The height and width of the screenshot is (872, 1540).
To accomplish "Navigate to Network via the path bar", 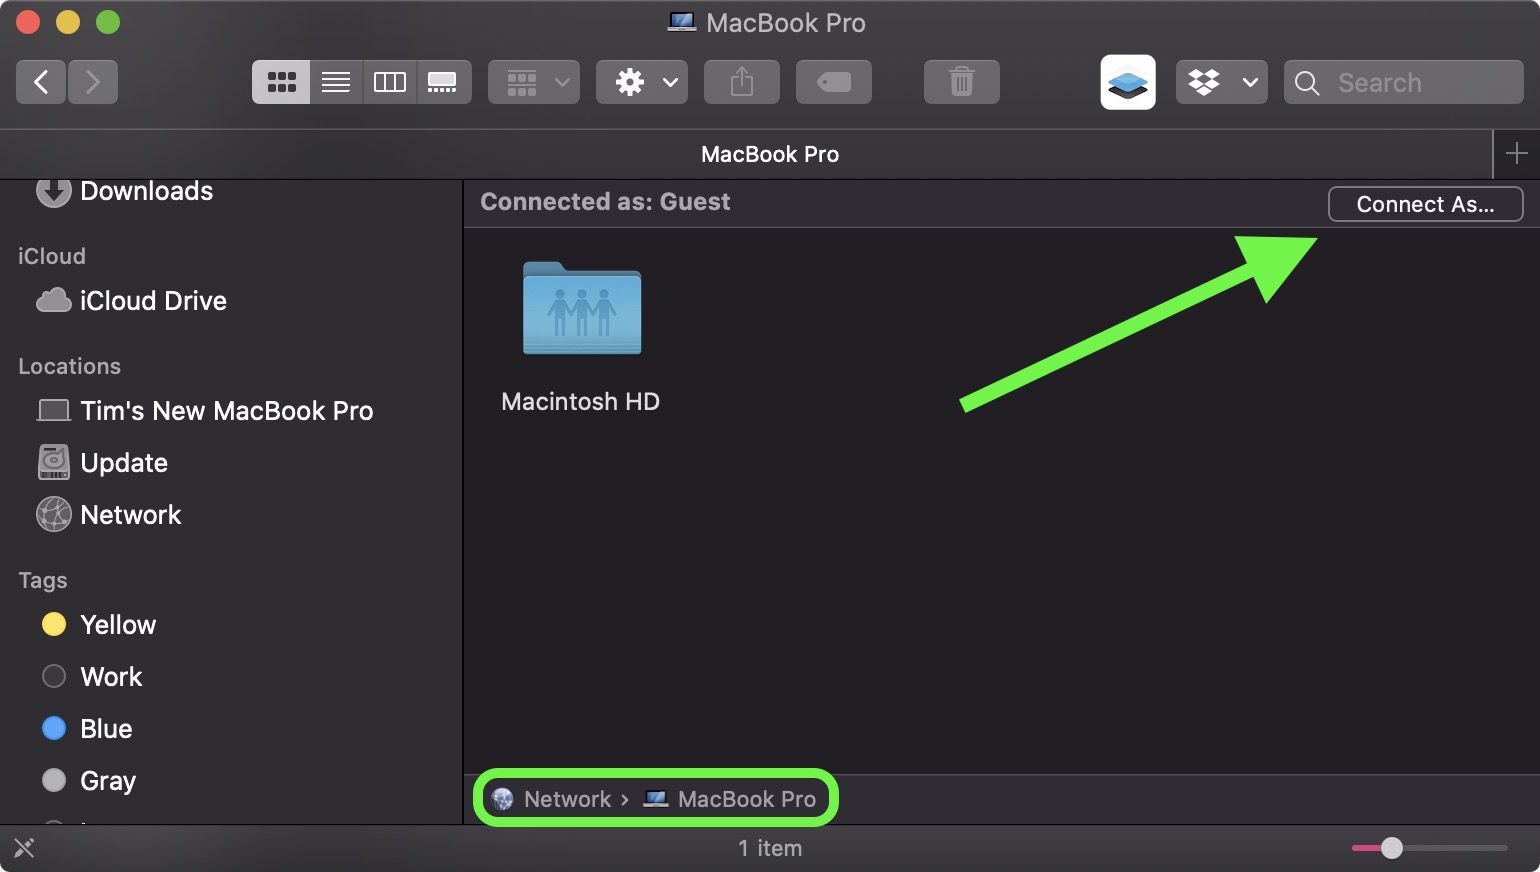I will [x=567, y=798].
